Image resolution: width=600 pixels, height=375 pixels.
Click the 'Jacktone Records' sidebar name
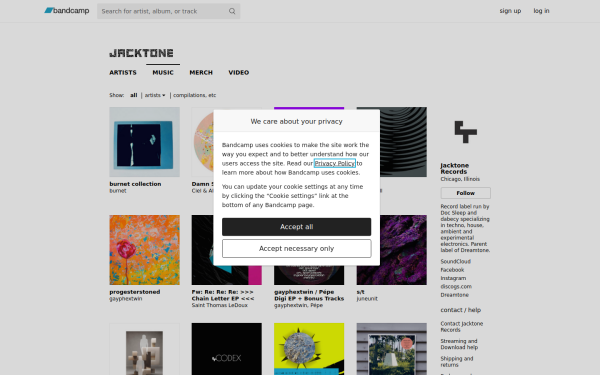point(454,168)
